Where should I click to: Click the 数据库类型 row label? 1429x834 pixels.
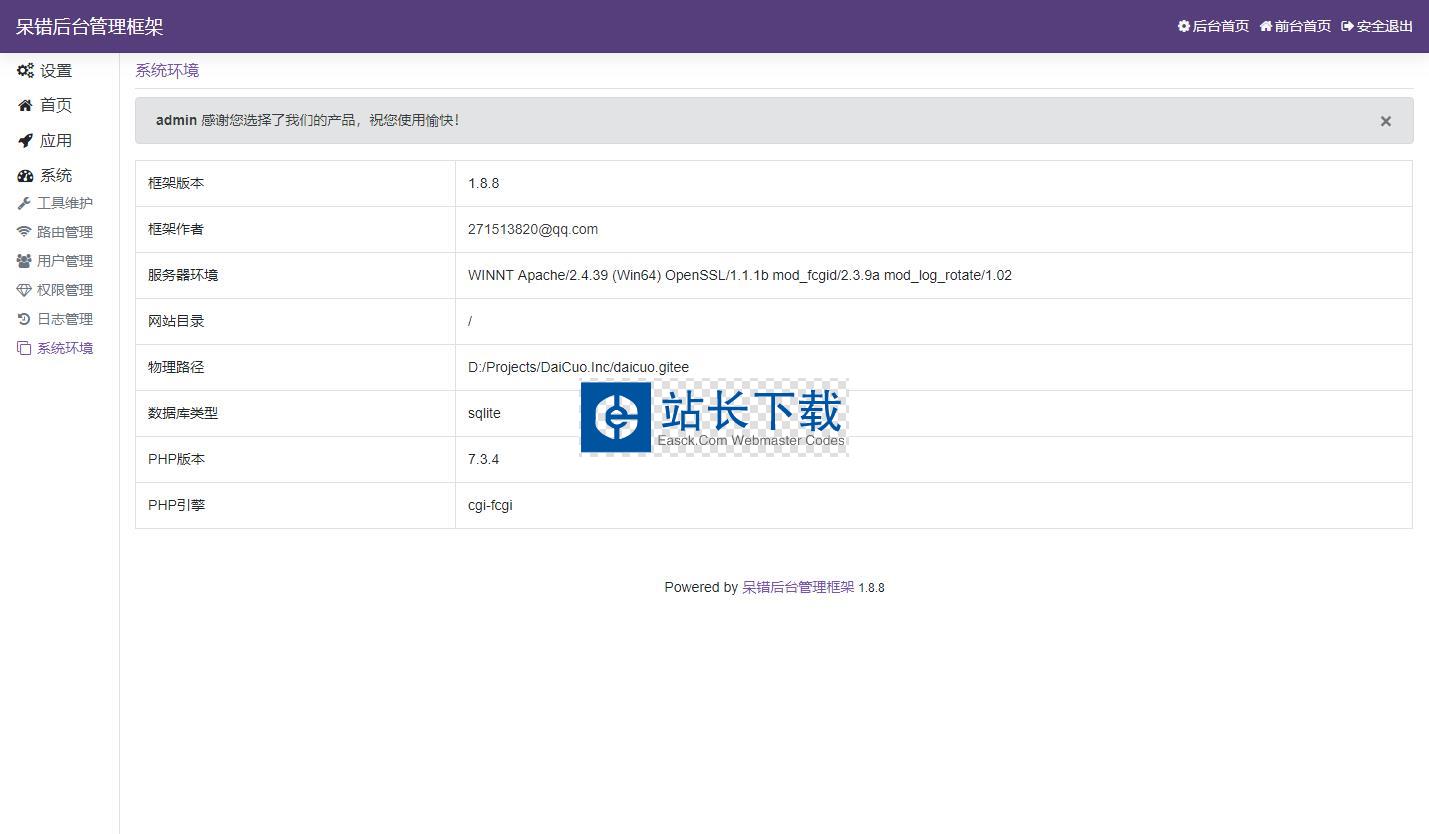(183, 413)
